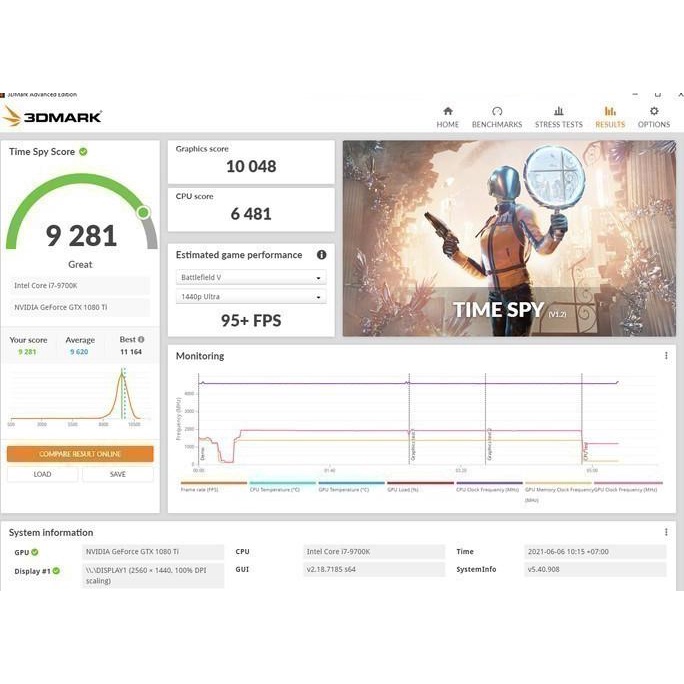Click the Estimated game performance info icon
Image resolution: width=684 pixels, height=684 pixels.
[x=322, y=255]
